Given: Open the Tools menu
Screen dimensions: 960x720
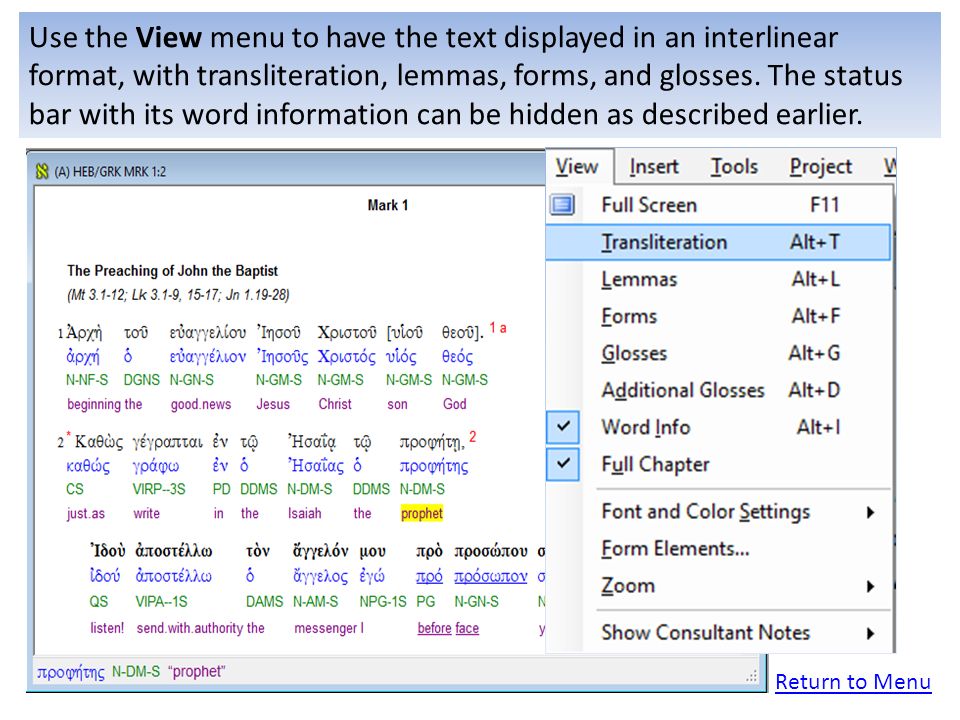Looking at the screenshot, I should (734, 167).
